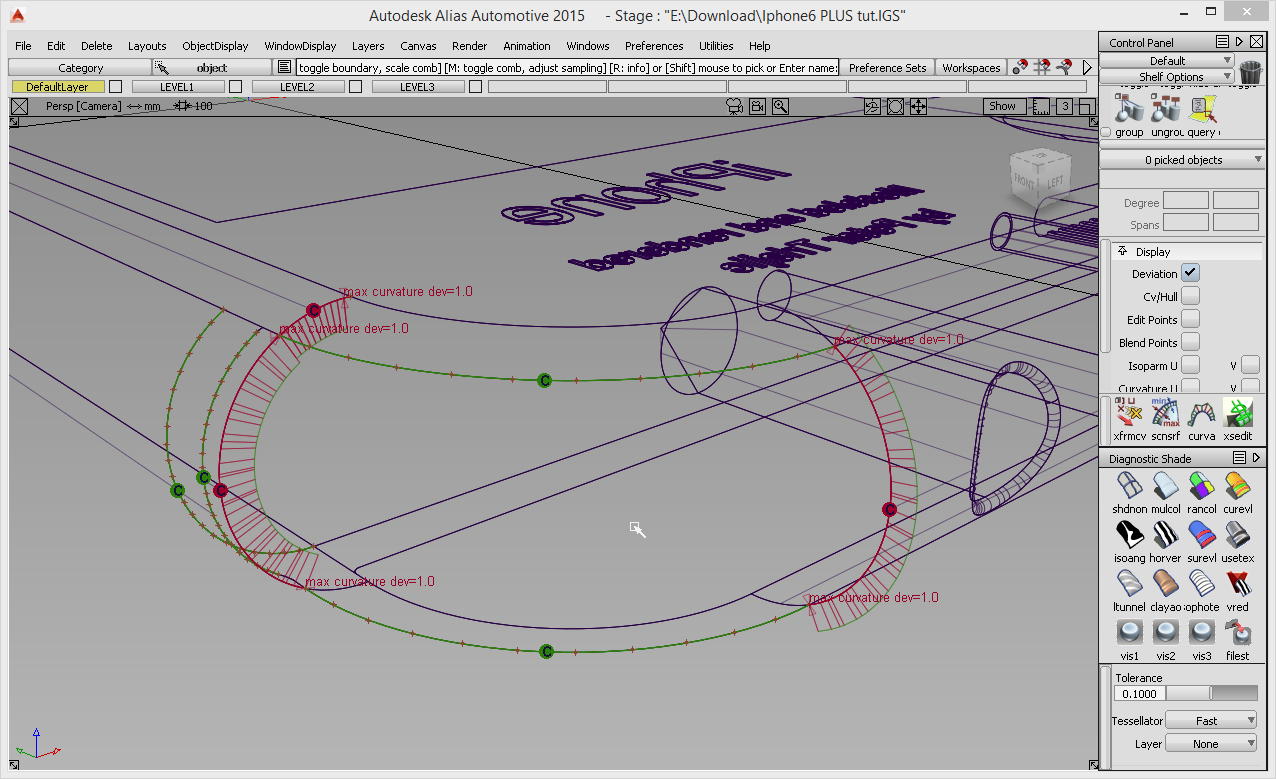This screenshot has width=1276, height=779.
Task: Expand the Diagnostic Shade panel arrow
Action: click(x=1256, y=458)
